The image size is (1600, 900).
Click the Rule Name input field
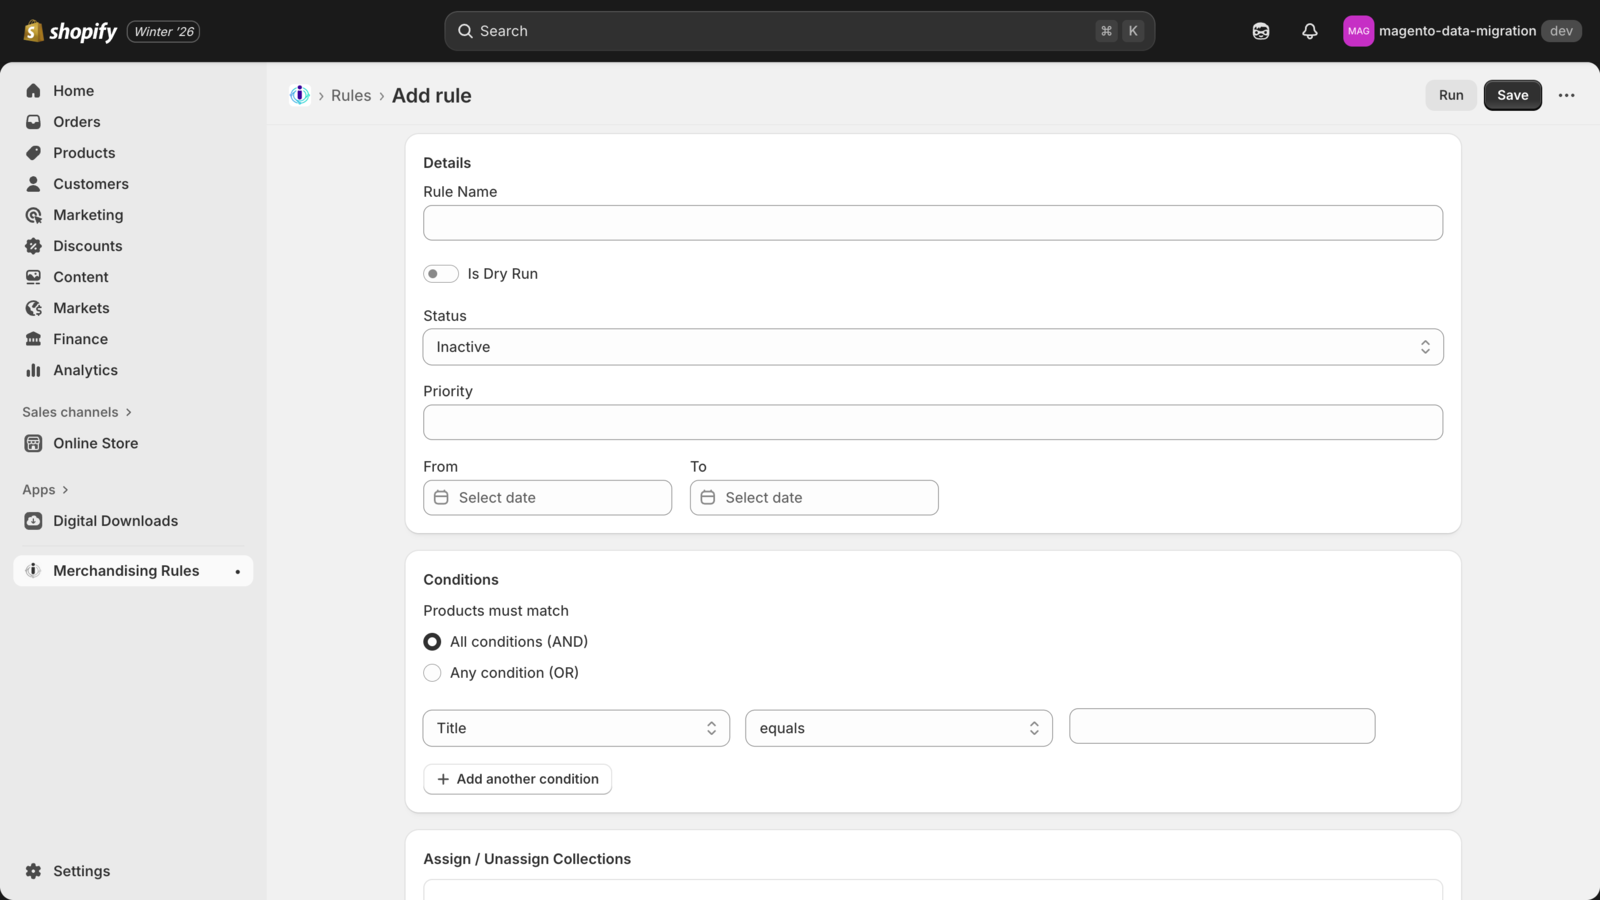pos(932,223)
